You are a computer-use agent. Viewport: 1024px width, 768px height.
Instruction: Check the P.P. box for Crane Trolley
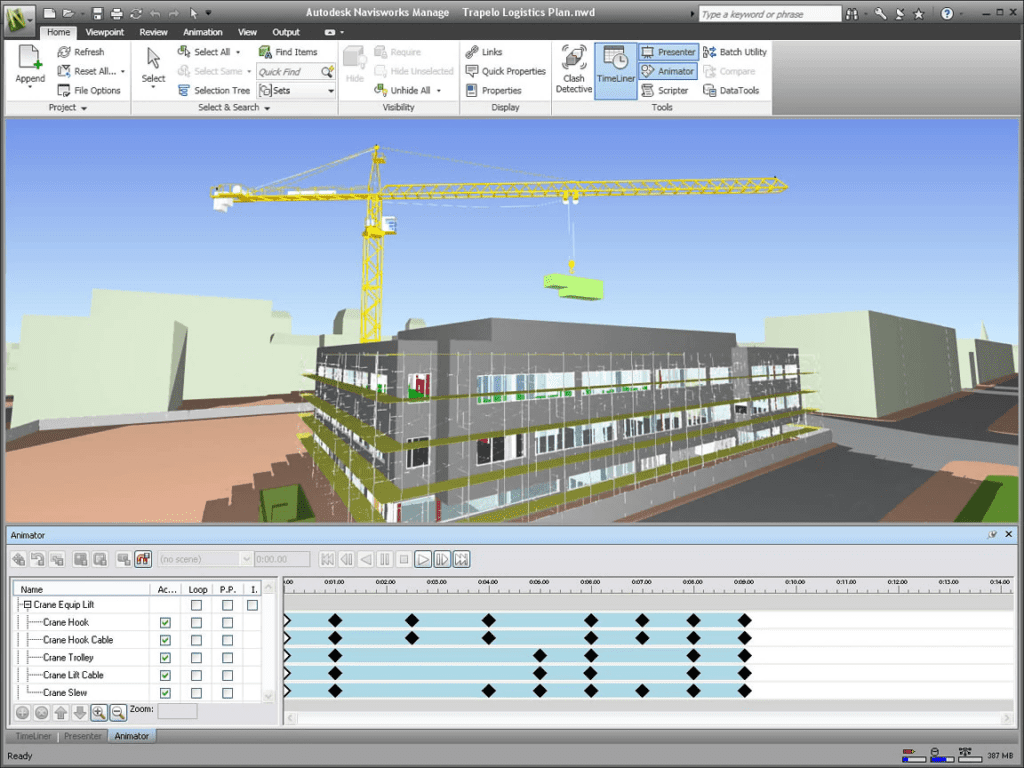[227, 657]
